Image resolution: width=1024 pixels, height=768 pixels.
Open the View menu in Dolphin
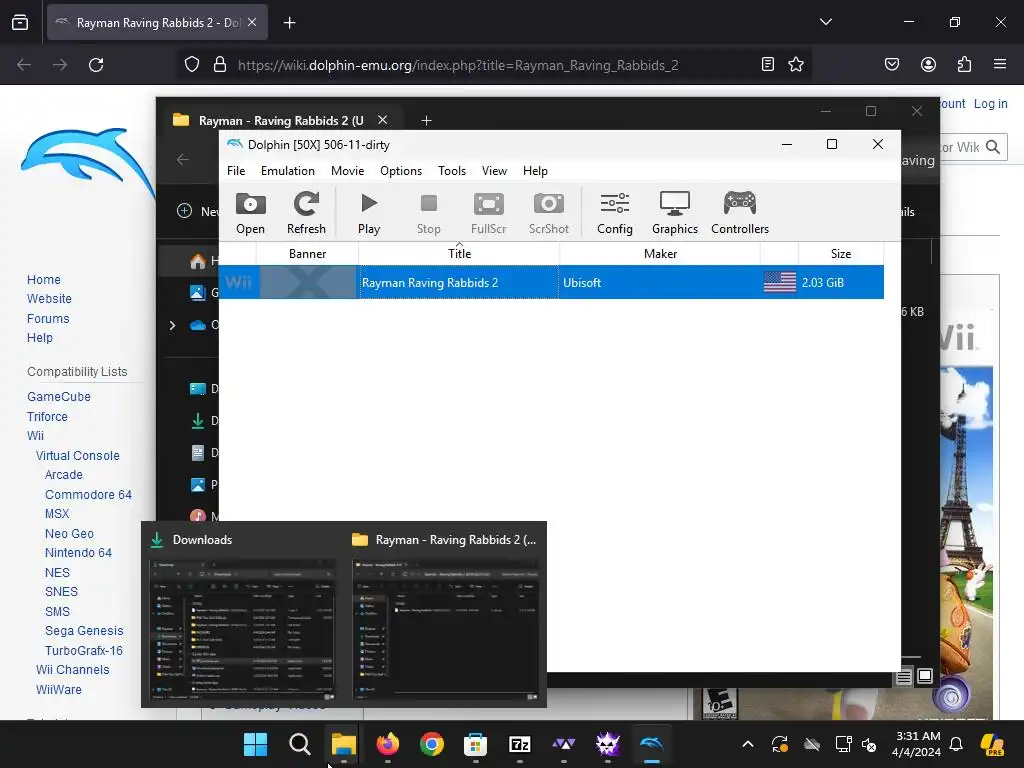[x=494, y=170]
